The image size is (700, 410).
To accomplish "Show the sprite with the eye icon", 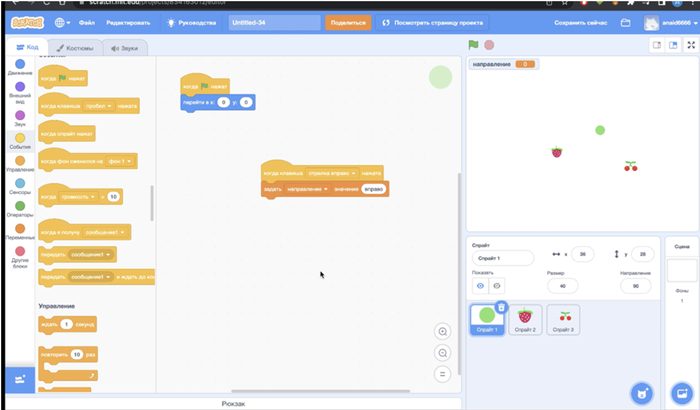I will point(480,285).
